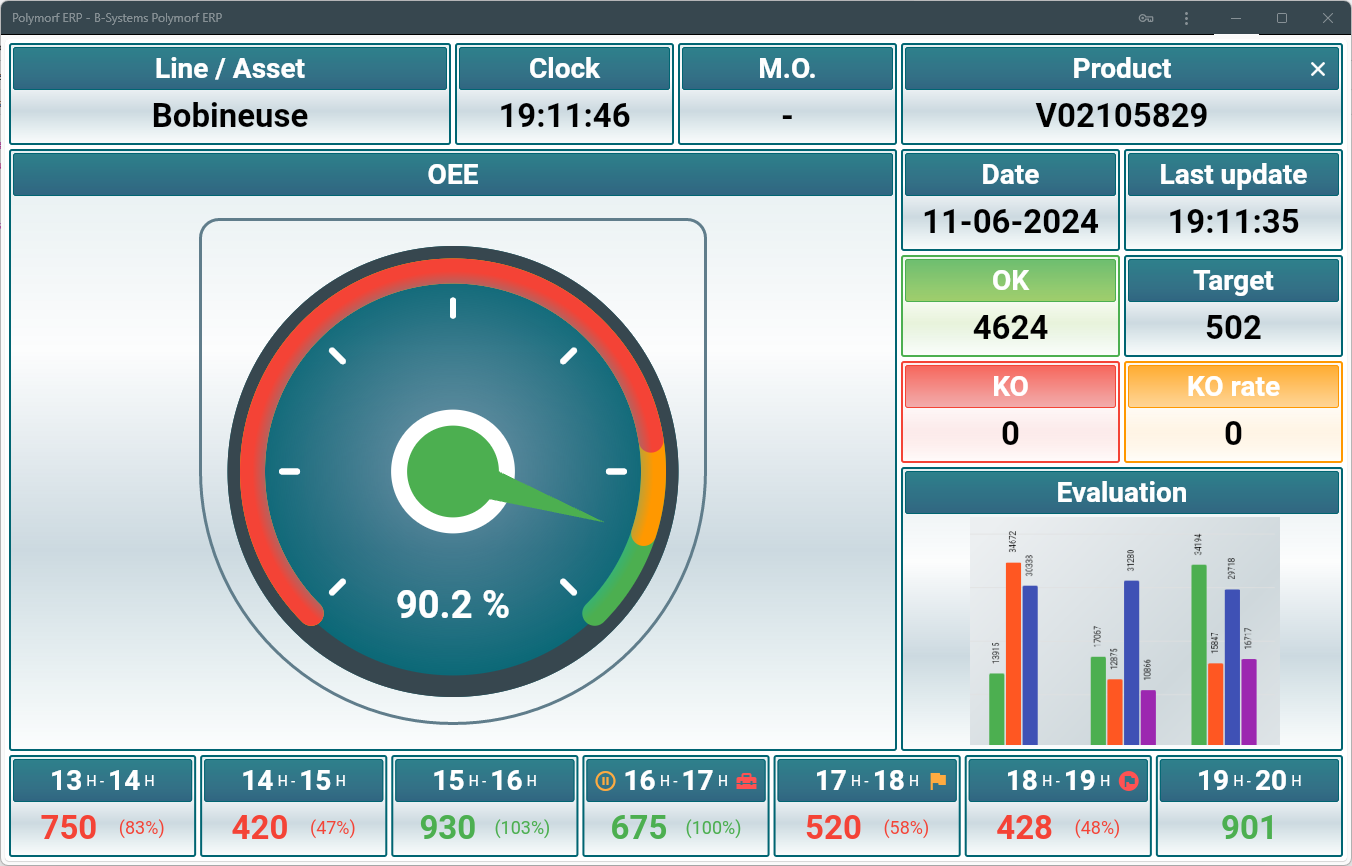Click the 930 output value
The width and height of the screenshot is (1352, 866).
click(x=447, y=828)
